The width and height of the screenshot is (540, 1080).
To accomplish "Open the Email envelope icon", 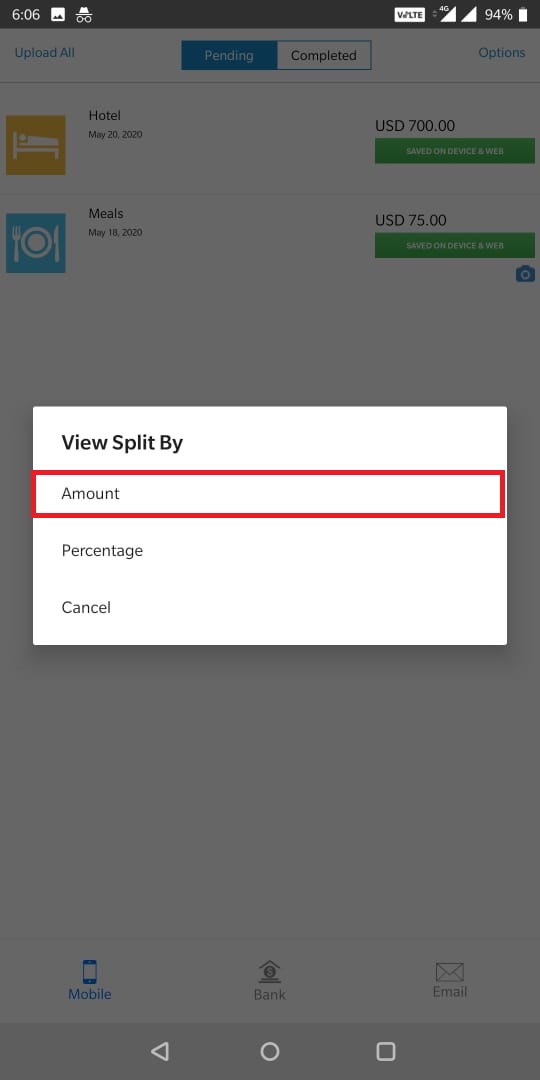I will 450,973.
